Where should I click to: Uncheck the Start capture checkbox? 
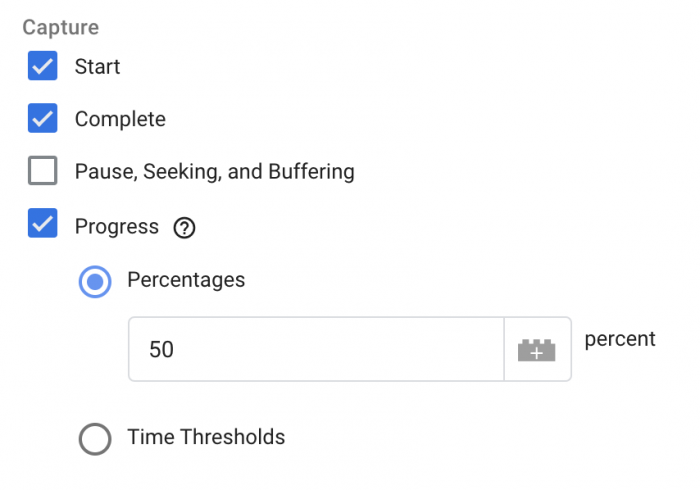coord(42,66)
